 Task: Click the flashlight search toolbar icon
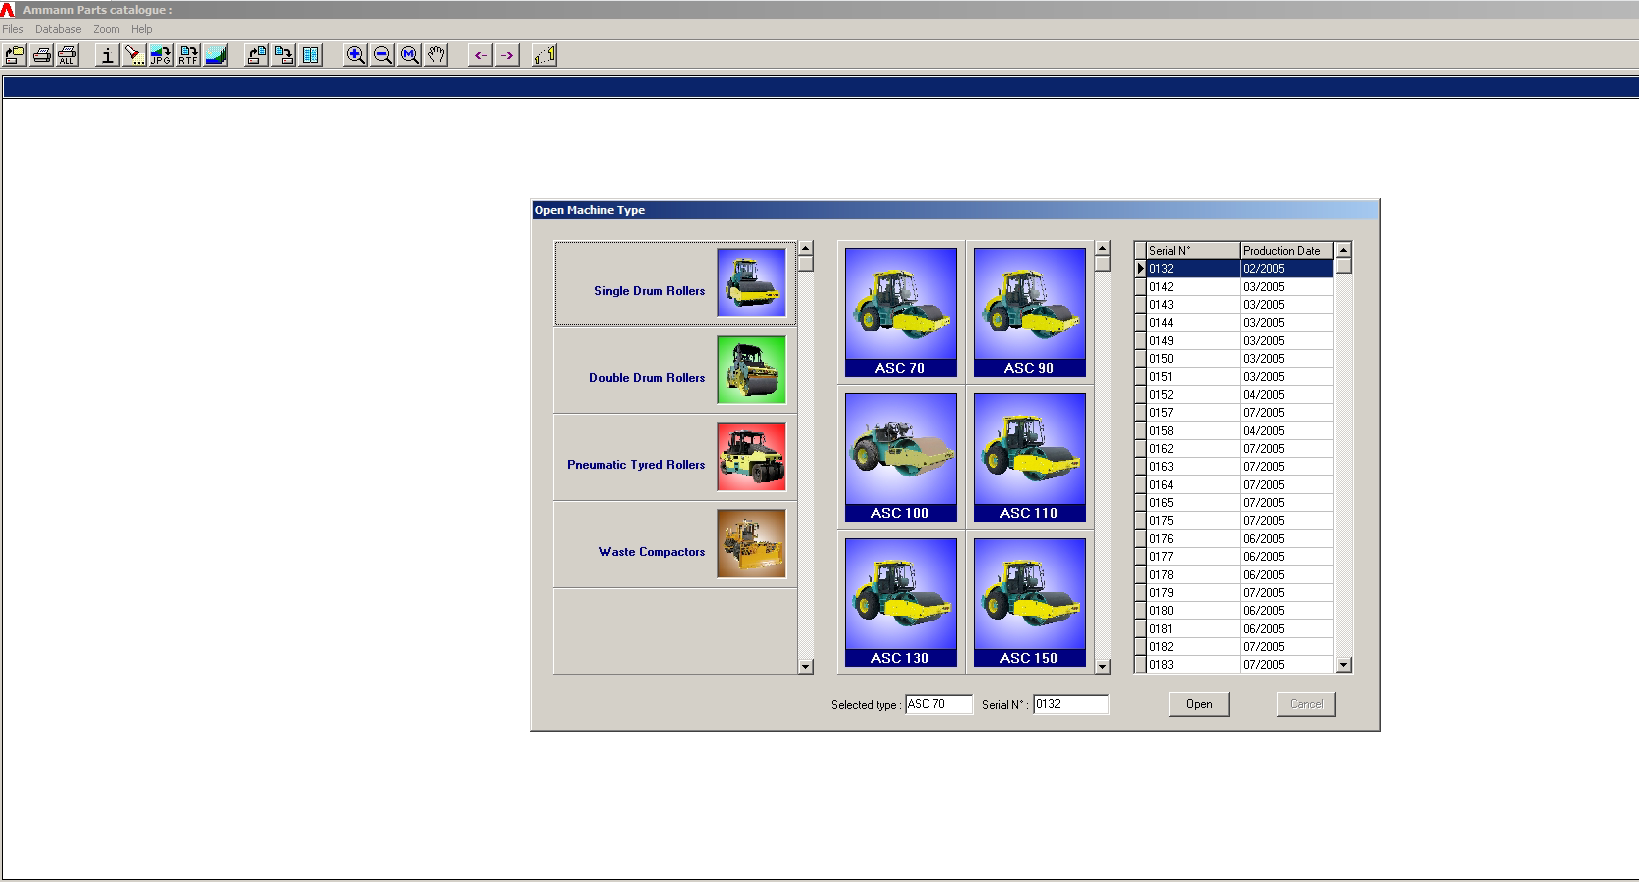point(134,55)
